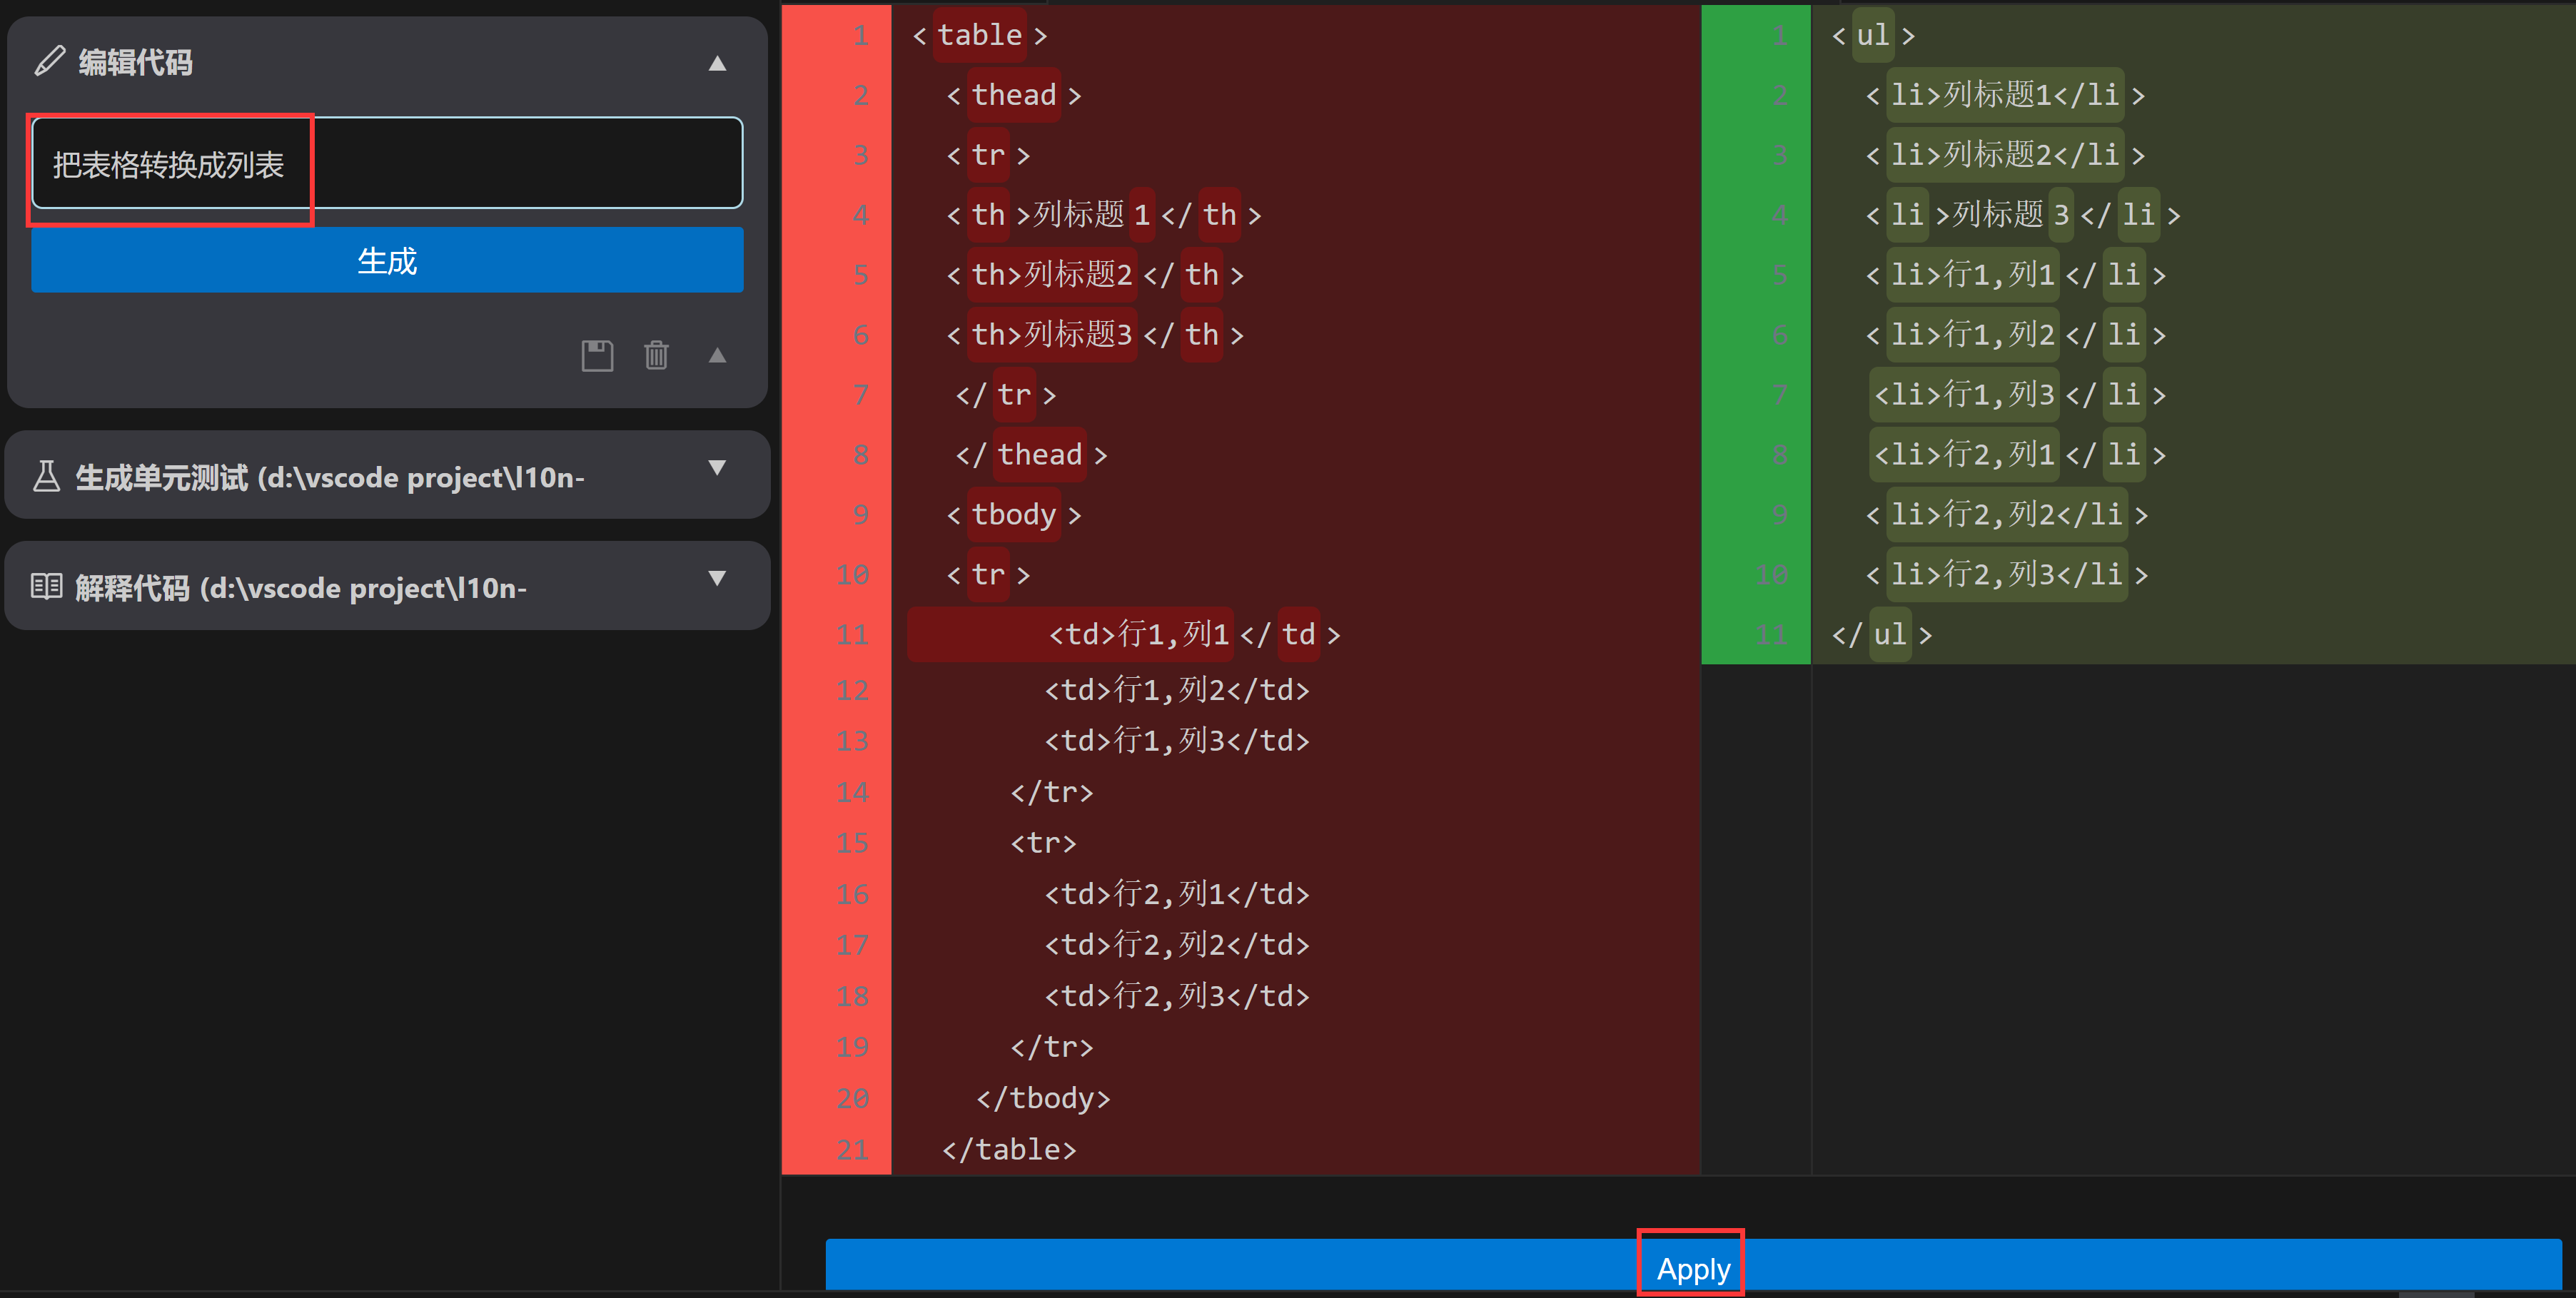Click the save icon below the prompt box
This screenshot has height=1298, width=2576.
coord(597,355)
